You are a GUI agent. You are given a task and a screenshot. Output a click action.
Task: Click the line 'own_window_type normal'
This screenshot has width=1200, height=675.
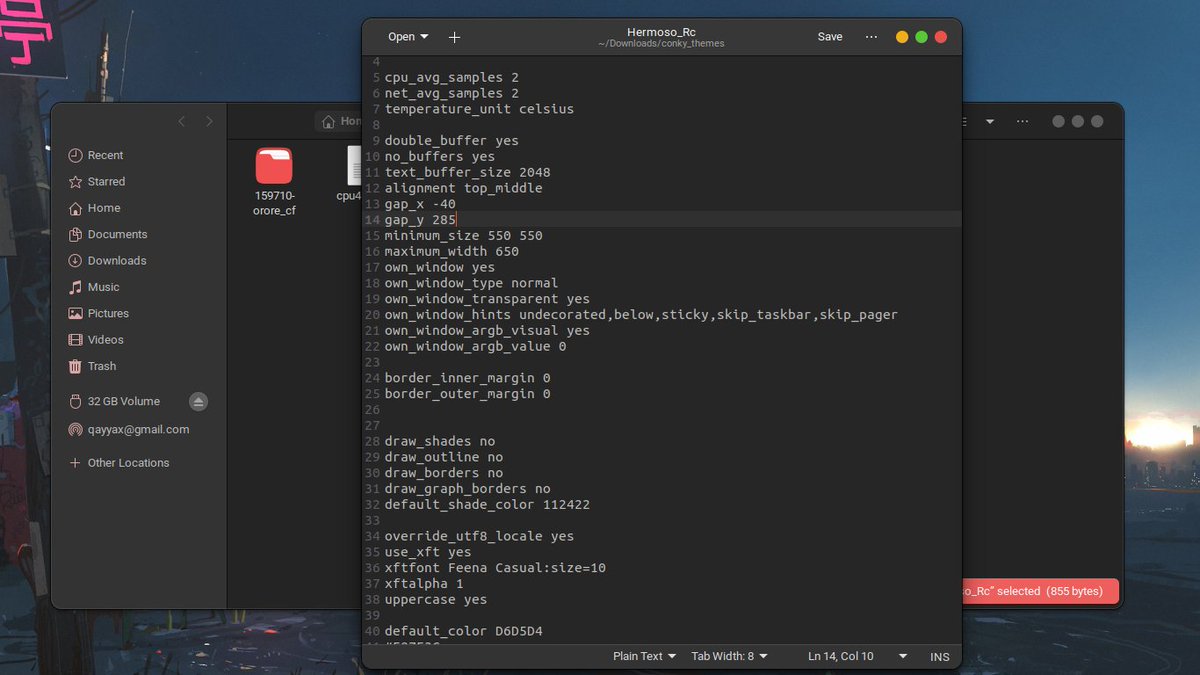pos(471,283)
